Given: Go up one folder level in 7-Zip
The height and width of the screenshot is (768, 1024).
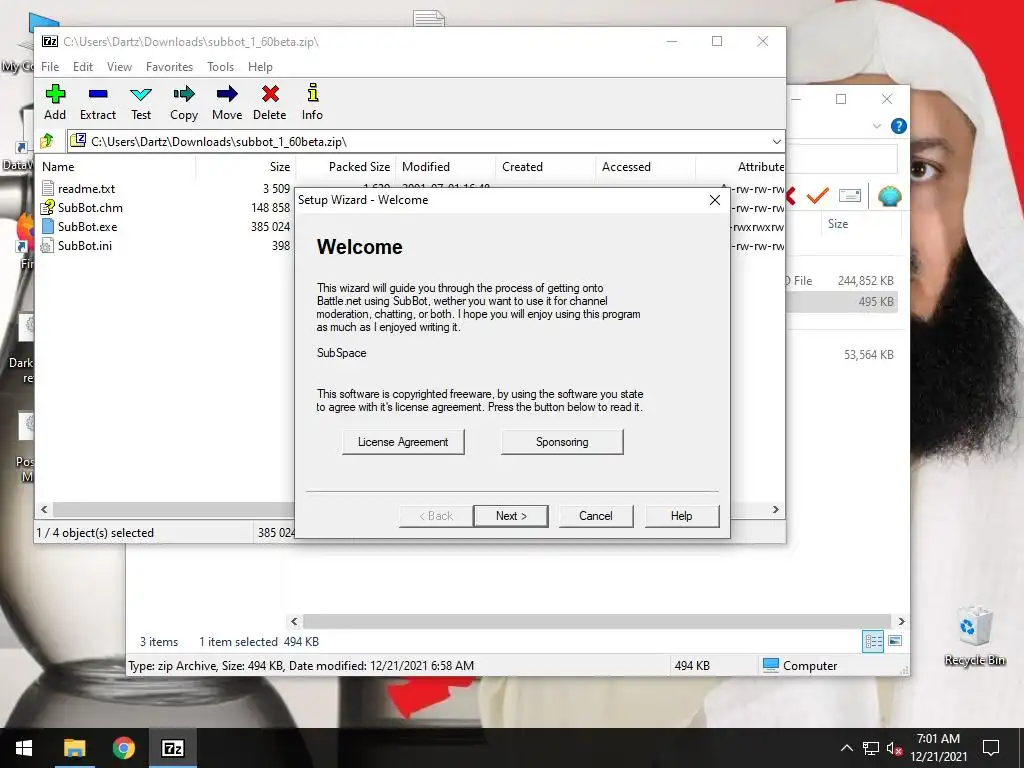Looking at the screenshot, I should click(47, 141).
